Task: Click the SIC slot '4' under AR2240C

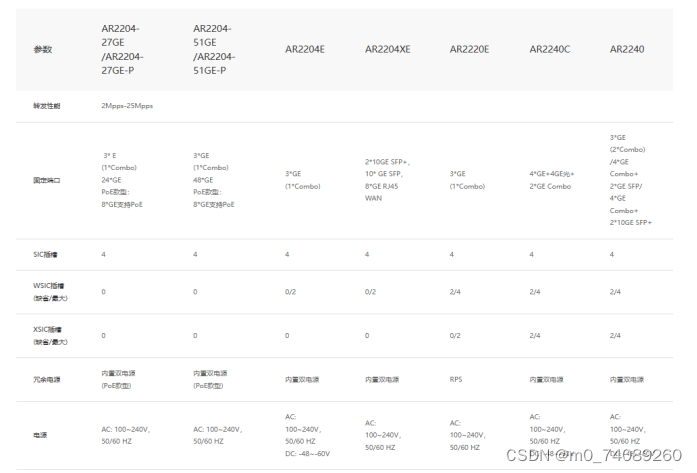Action: click(x=532, y=255)
